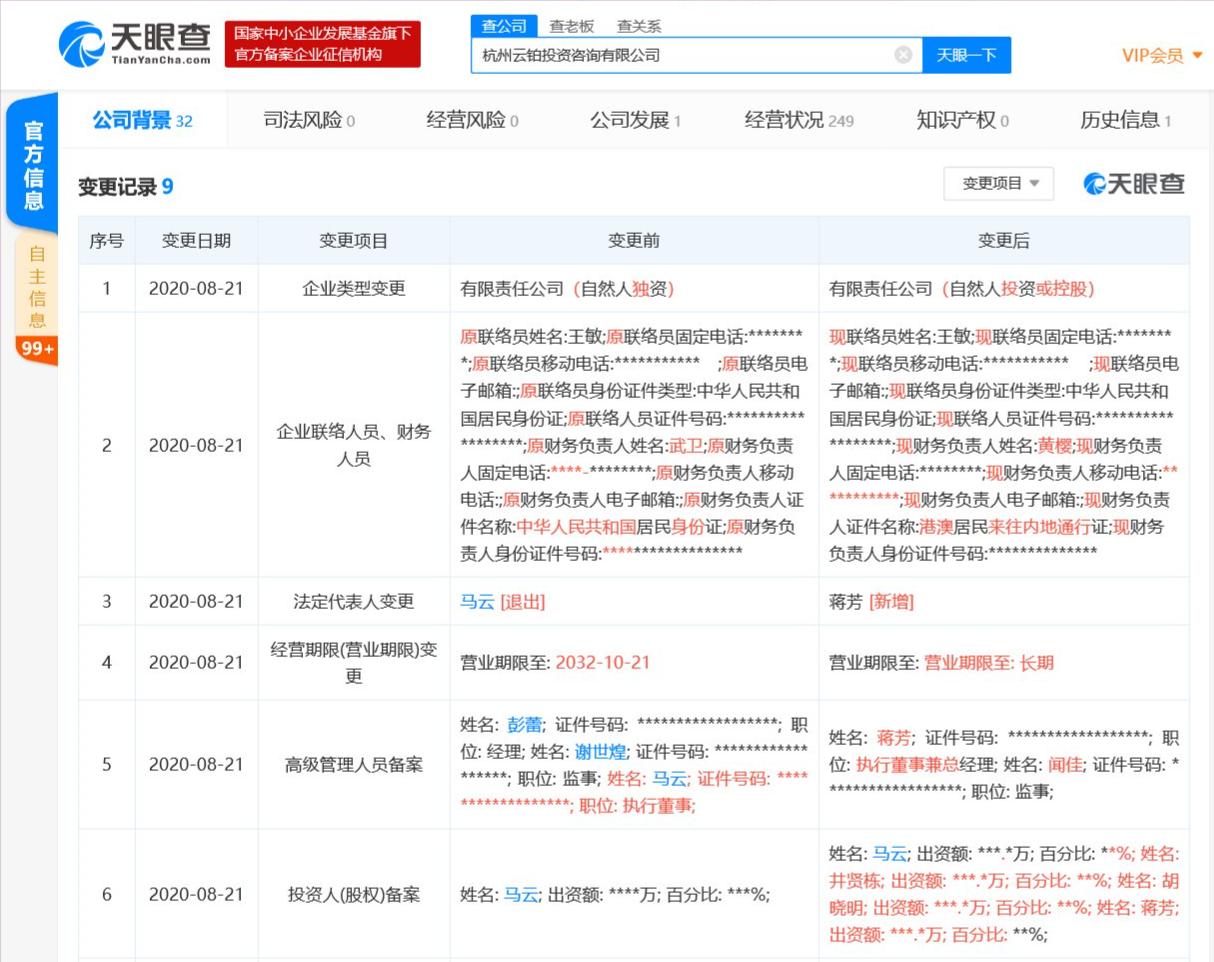The height and width of the screenshot is (962, 1214).
Task: Clear the search box with X icon
Action: pyautogui.click(x=903, y=55)
